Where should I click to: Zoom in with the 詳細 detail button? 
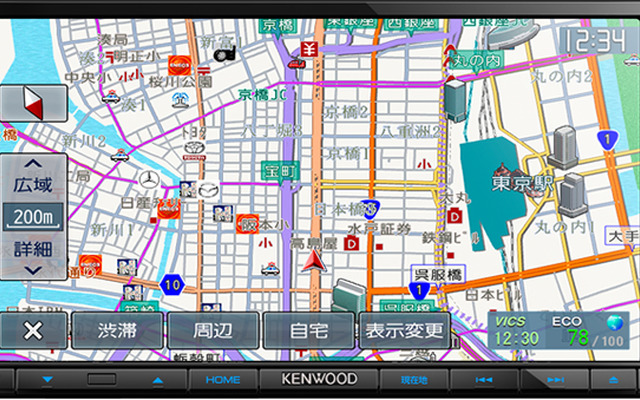point(33,256)
